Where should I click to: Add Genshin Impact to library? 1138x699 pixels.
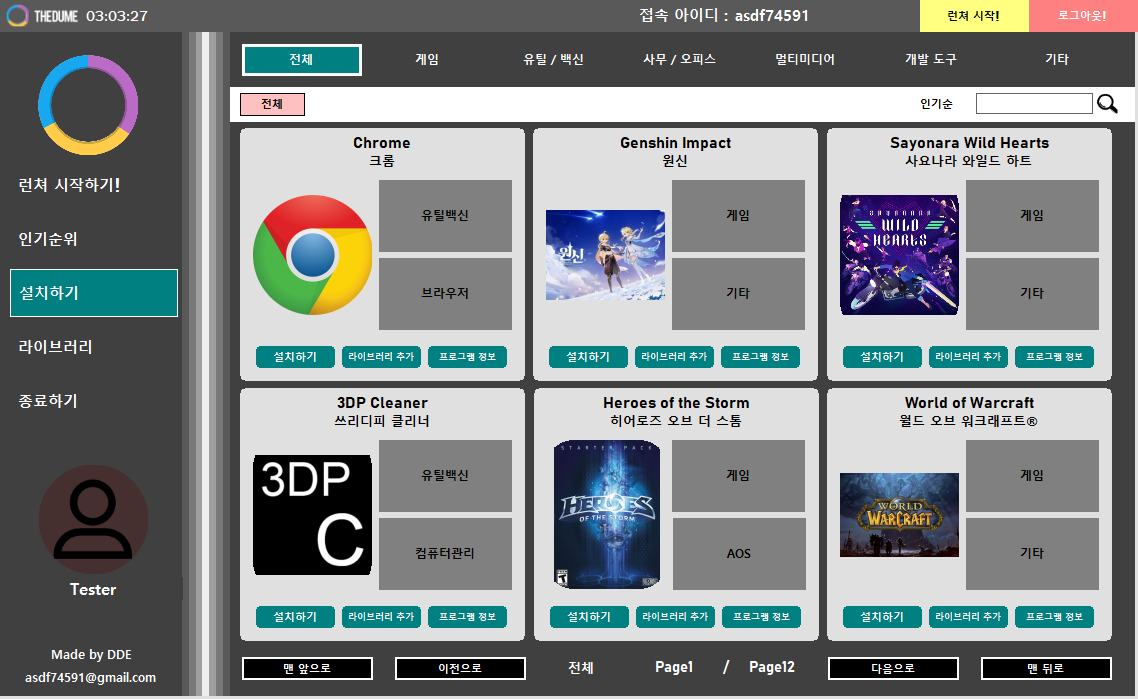[674, 357]
